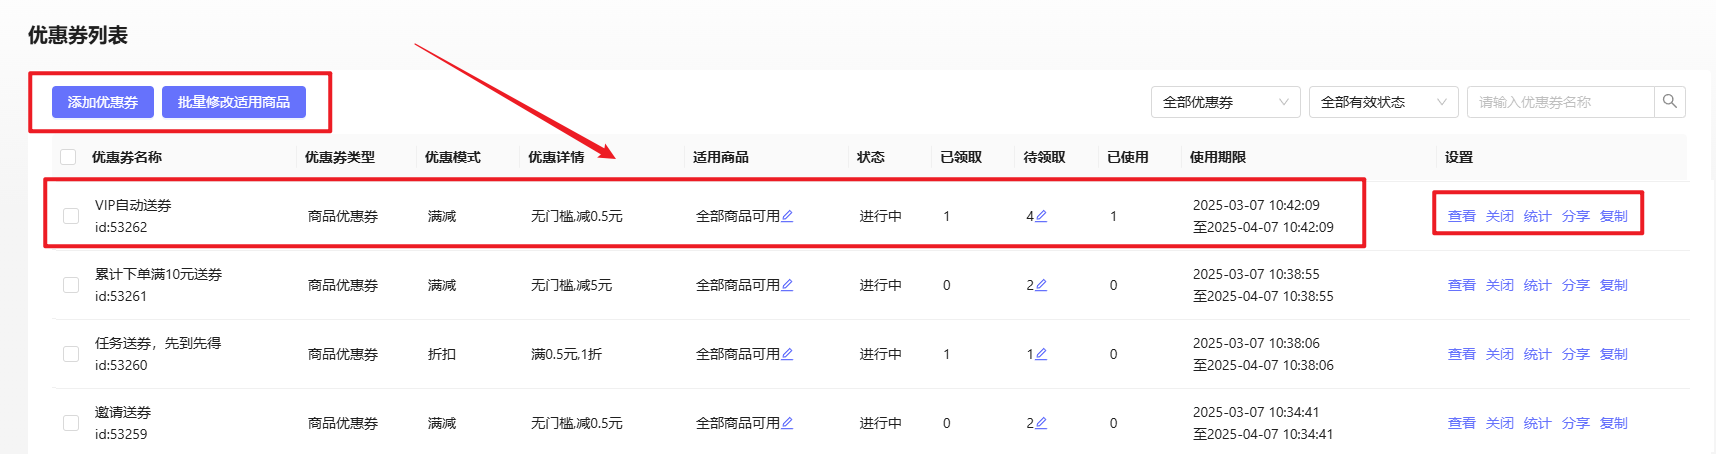Click 添加优惠券 button
The width and height of the screenshot is (1716, 454).
[x=103, y=102]
